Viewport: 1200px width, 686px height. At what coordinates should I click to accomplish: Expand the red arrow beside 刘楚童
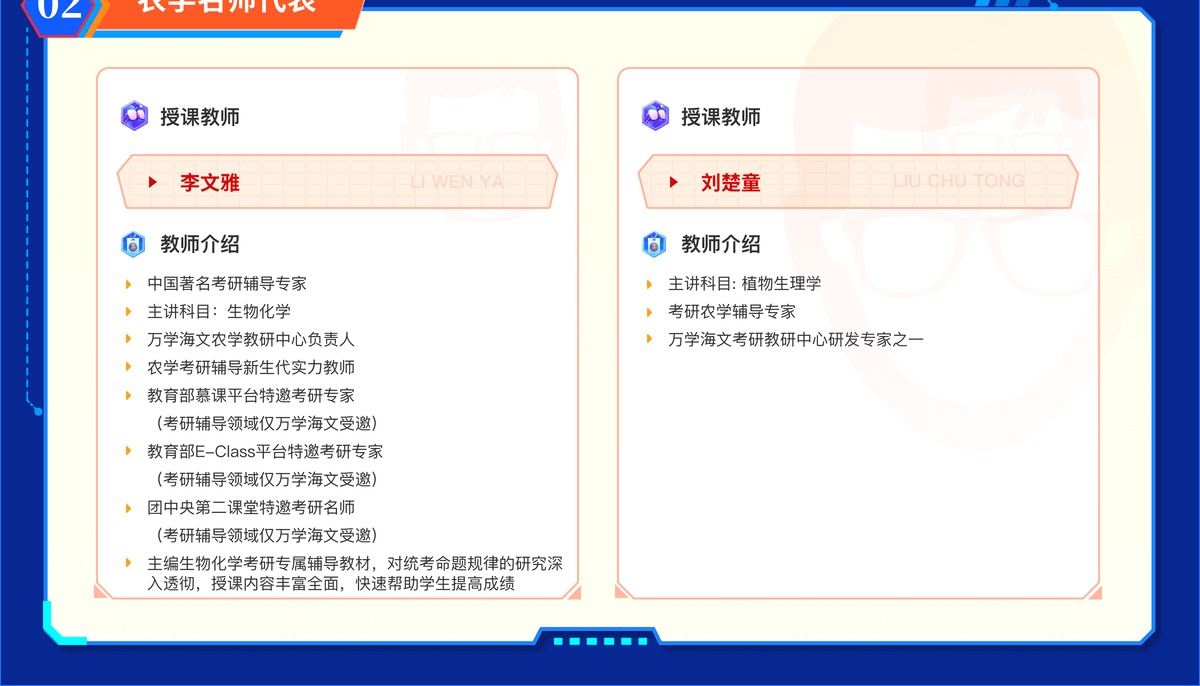point(674,182)
